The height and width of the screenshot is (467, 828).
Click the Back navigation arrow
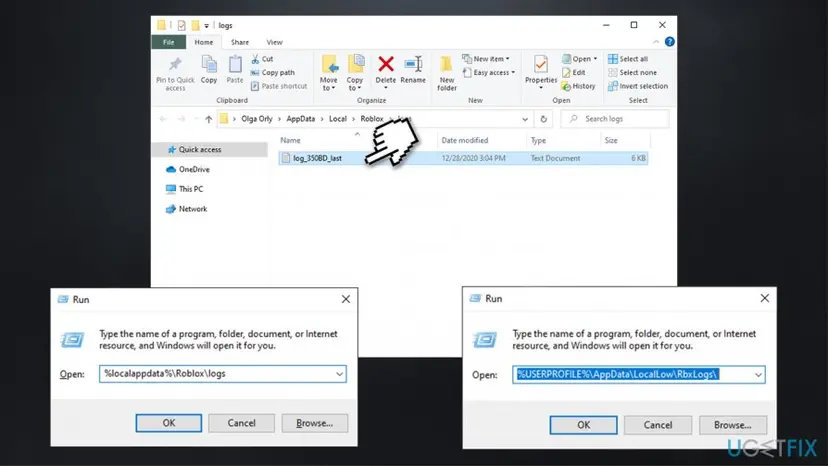click(163, 119)
